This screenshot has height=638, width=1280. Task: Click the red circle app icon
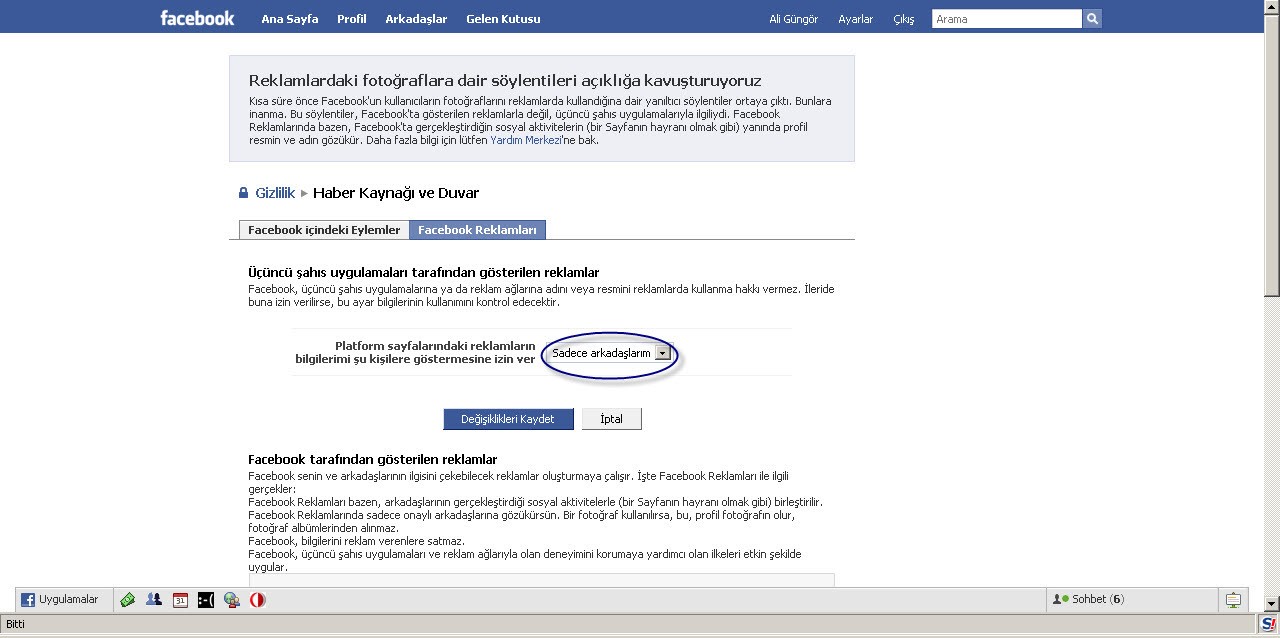[x=257, y=600]
